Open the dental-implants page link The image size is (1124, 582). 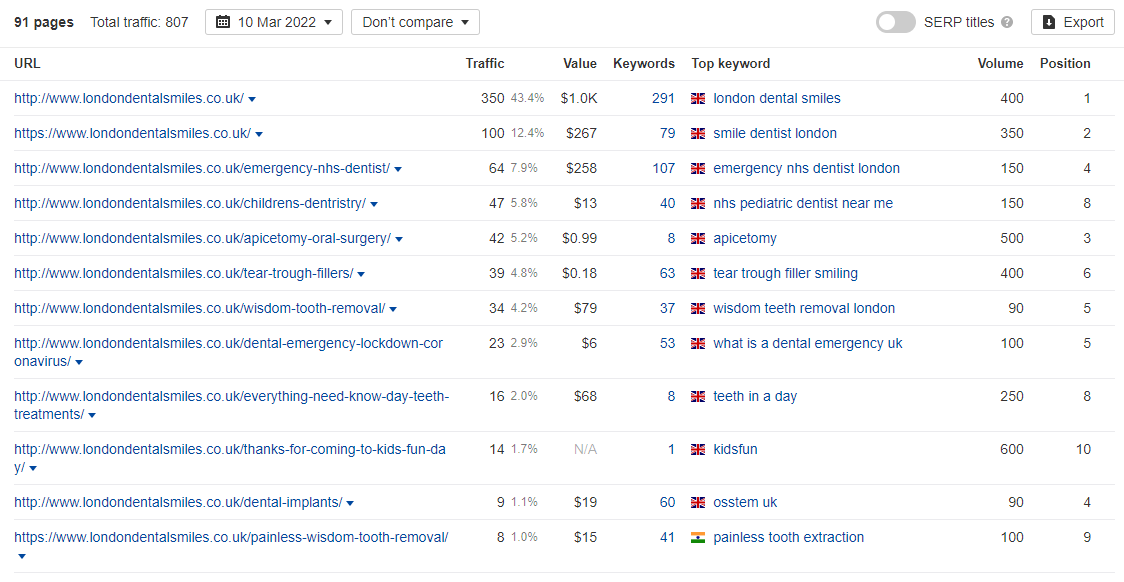[x=178, y=502]
